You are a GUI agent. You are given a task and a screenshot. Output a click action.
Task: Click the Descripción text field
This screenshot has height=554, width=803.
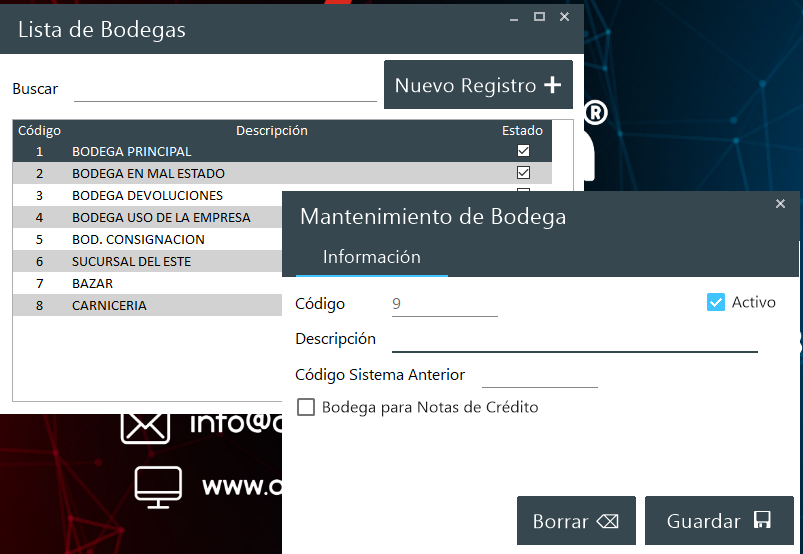(x=574, y=340)
